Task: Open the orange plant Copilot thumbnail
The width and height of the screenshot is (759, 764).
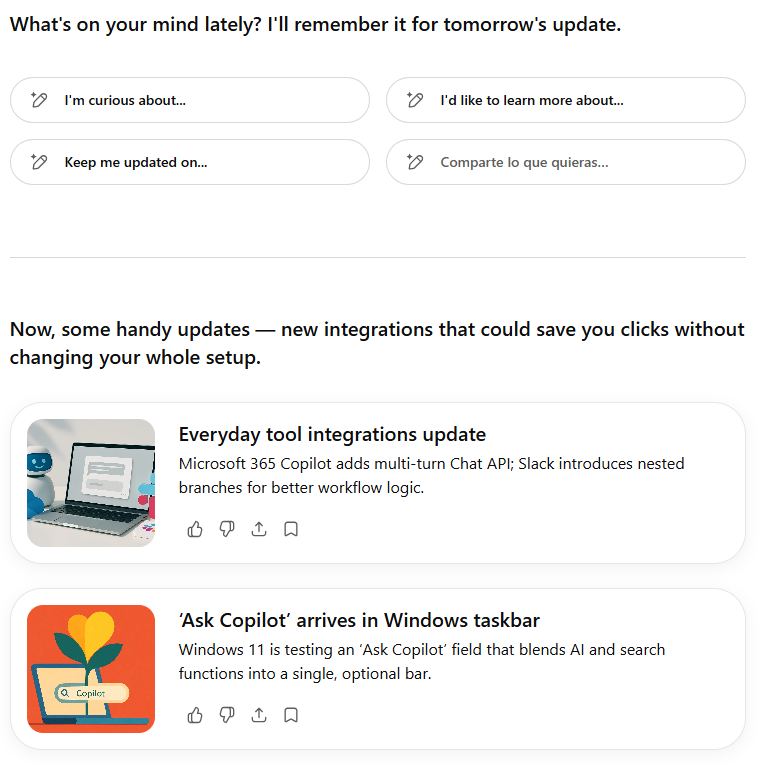Action: coord(91,669)
